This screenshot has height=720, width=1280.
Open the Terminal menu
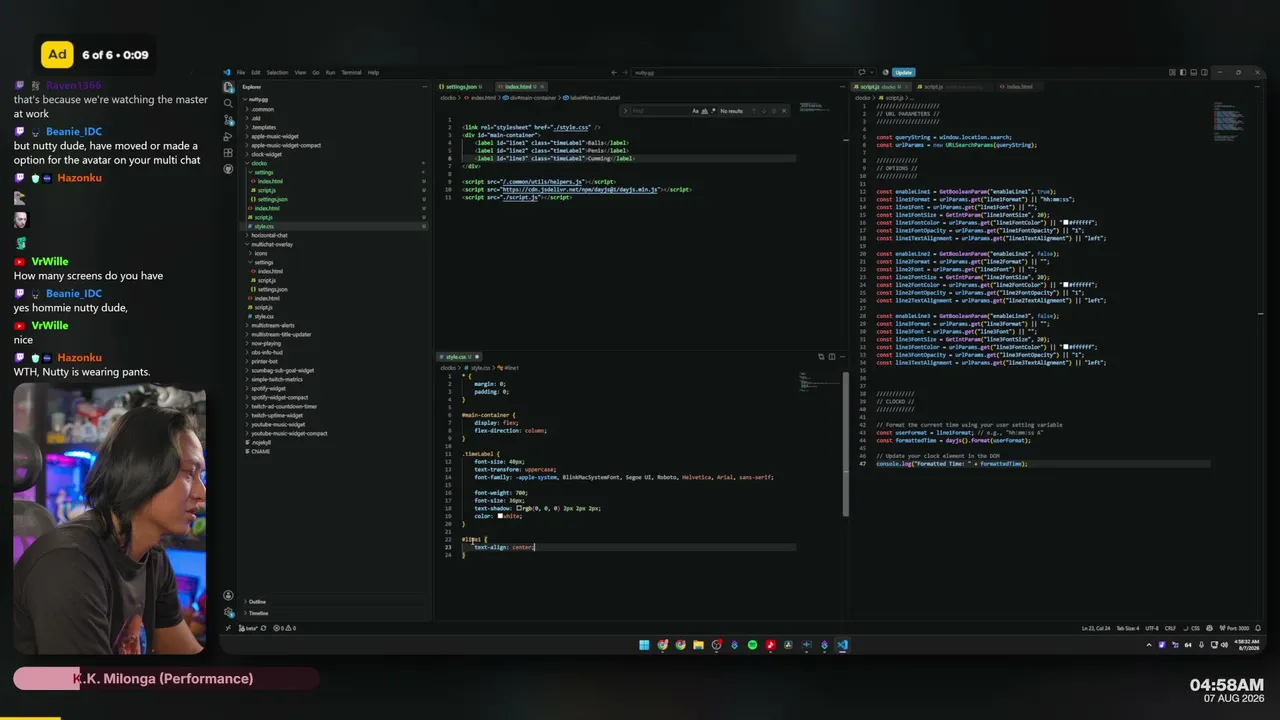(x=351, y=72)
